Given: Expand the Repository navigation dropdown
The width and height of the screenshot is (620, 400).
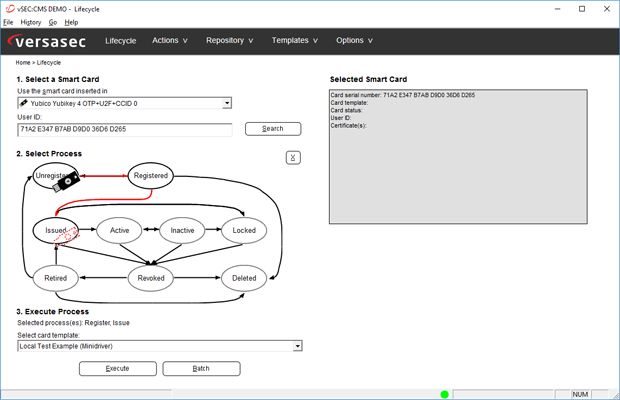Looking at the screenshot, I should click(x=229, y=40).
